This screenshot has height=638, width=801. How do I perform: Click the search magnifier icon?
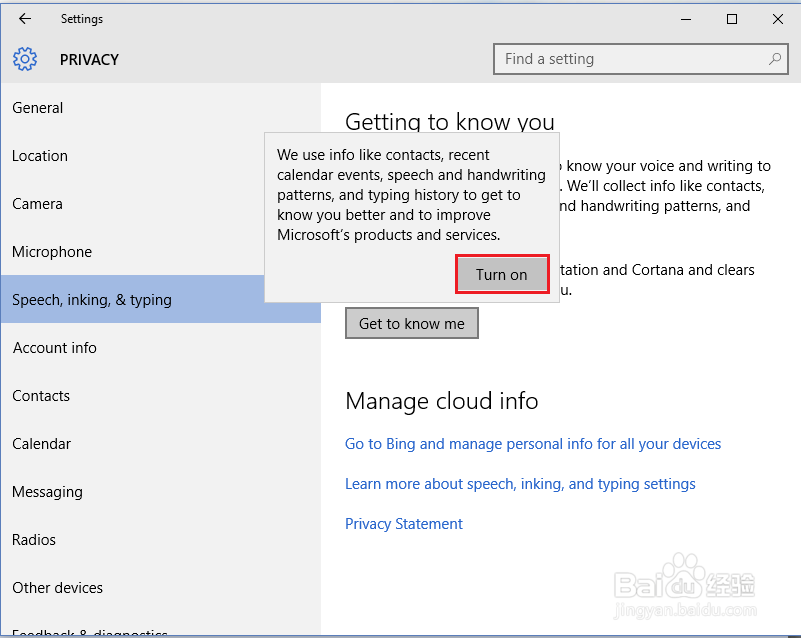tap(774, 59)
